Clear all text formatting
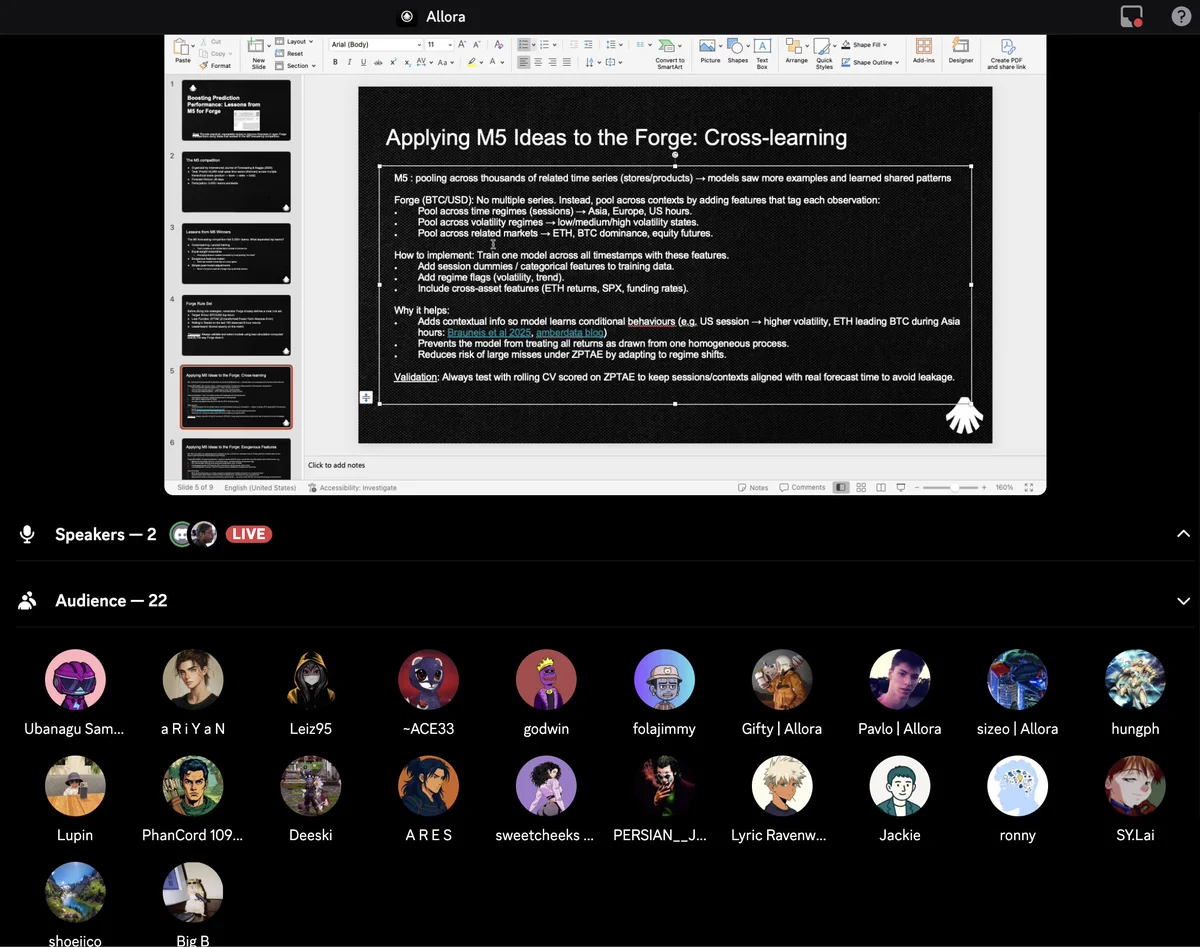The width and height of the screenshot is (1200, 947). [499, 45]
